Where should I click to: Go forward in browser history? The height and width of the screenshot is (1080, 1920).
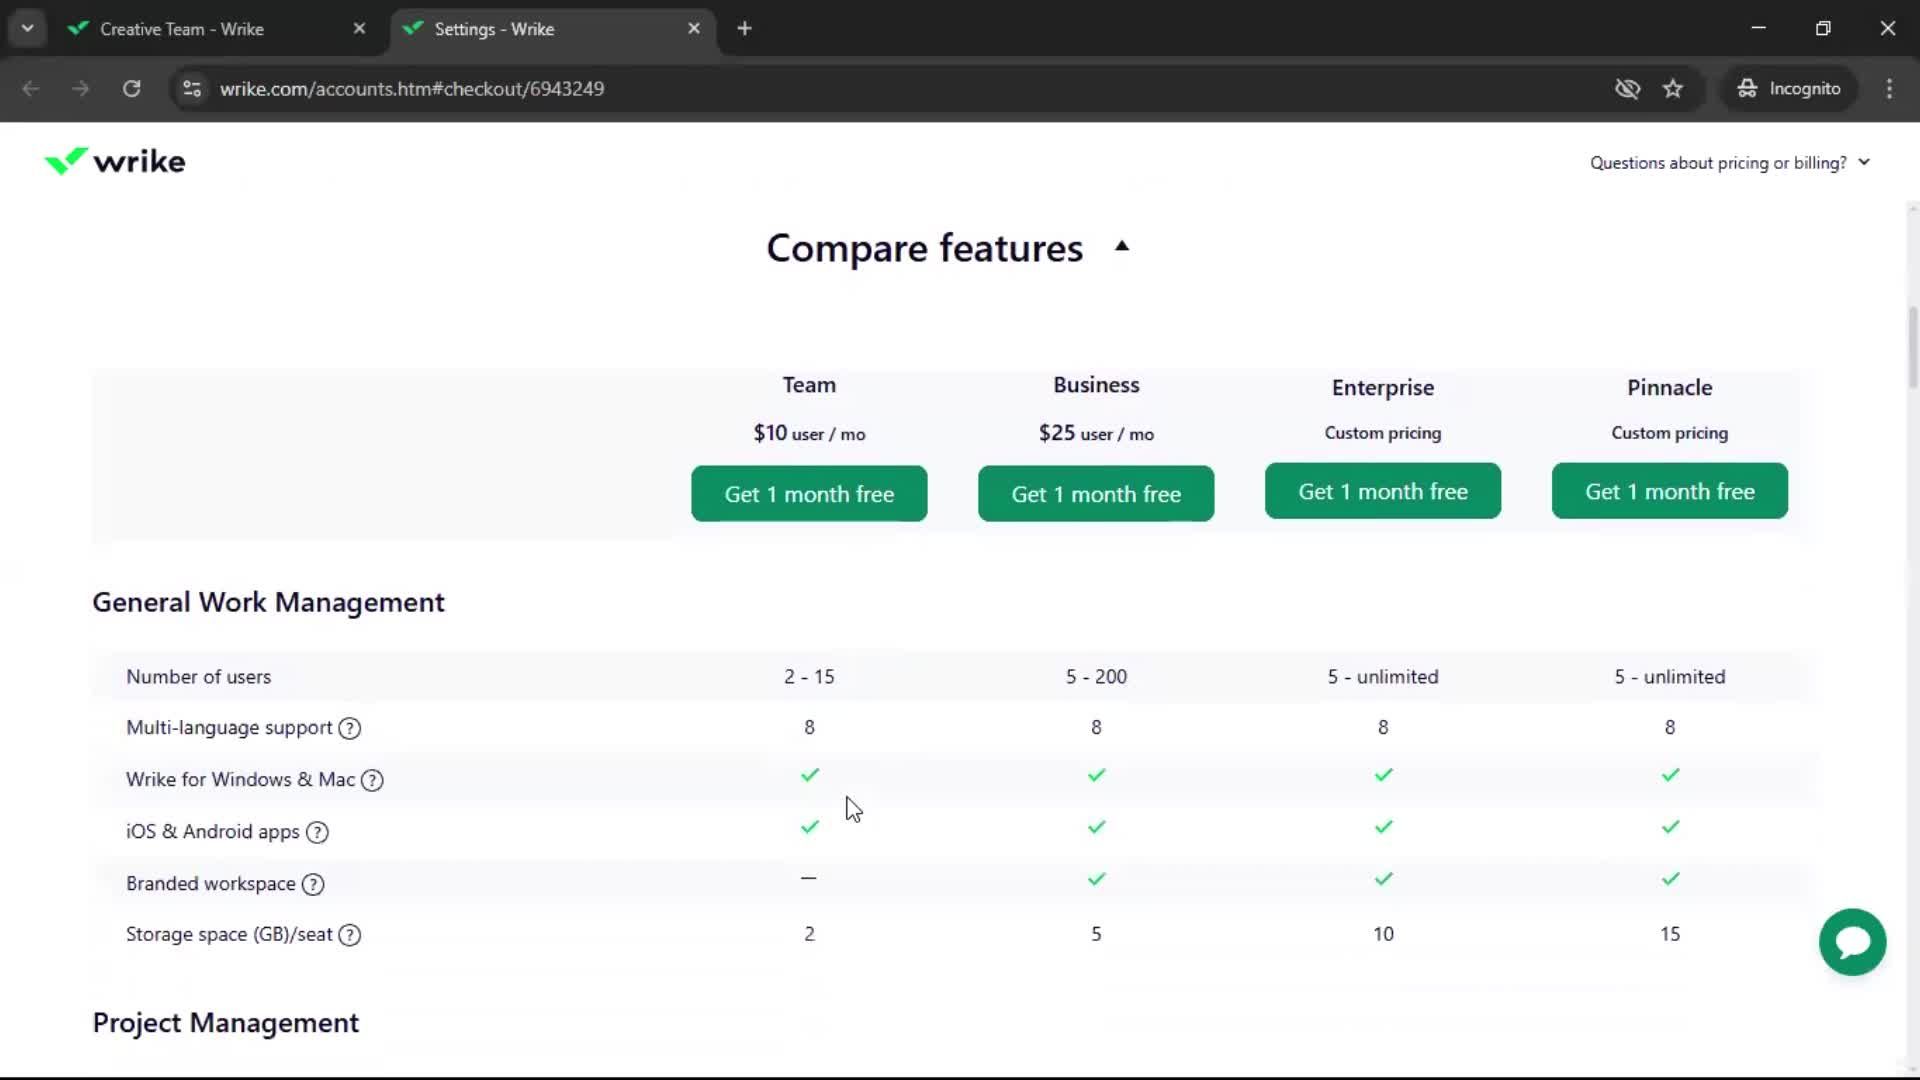[x=81, y=89]
